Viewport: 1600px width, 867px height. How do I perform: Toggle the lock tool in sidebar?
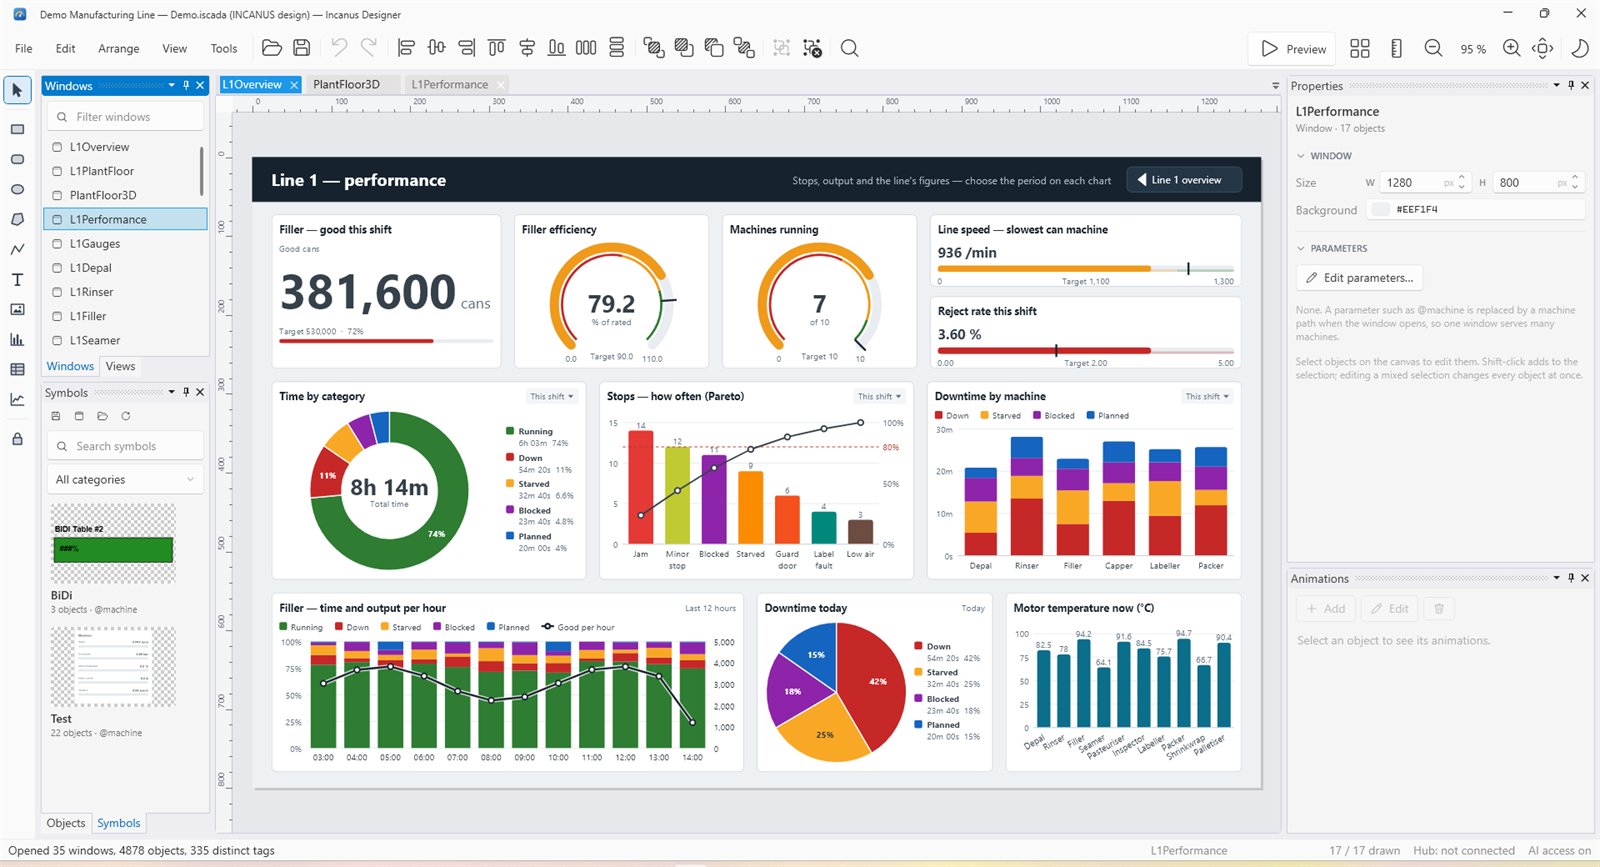tap(17, 439)
